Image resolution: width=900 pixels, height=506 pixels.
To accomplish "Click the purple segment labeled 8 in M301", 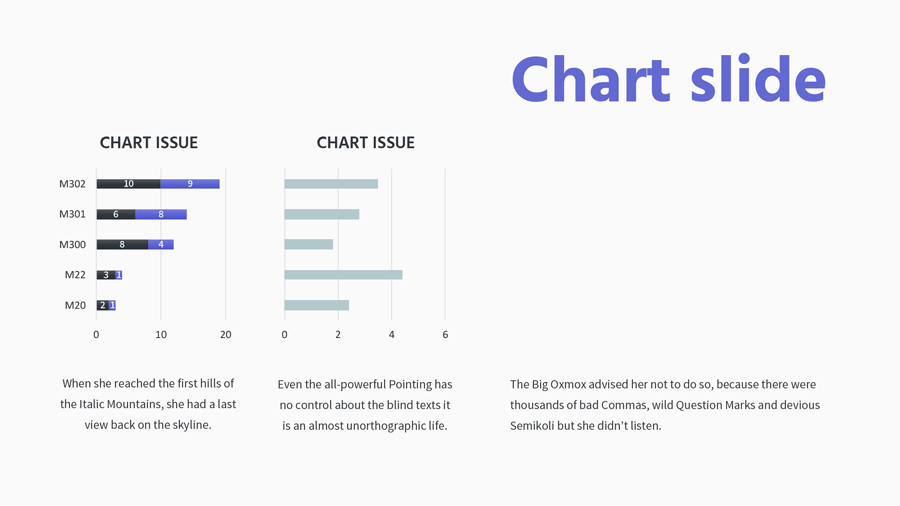I will coord(161,214).
